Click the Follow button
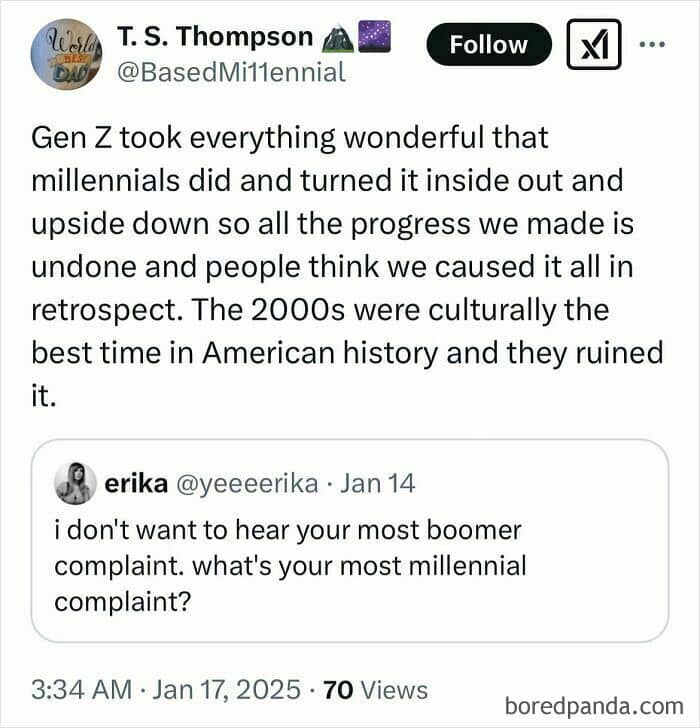Screen dimensions: 700x728 pos(489,45)
